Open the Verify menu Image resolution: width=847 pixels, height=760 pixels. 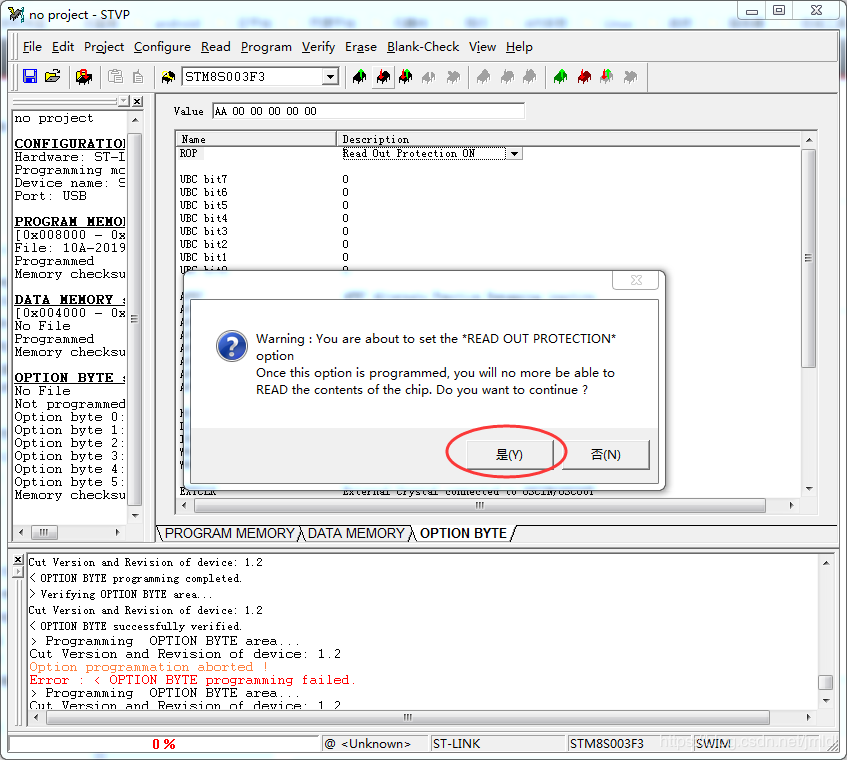[x=318, y=47]
